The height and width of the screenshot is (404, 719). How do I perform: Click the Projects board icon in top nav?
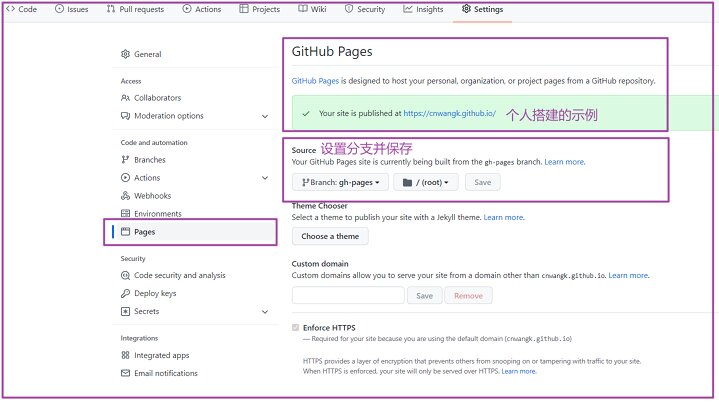244,9
